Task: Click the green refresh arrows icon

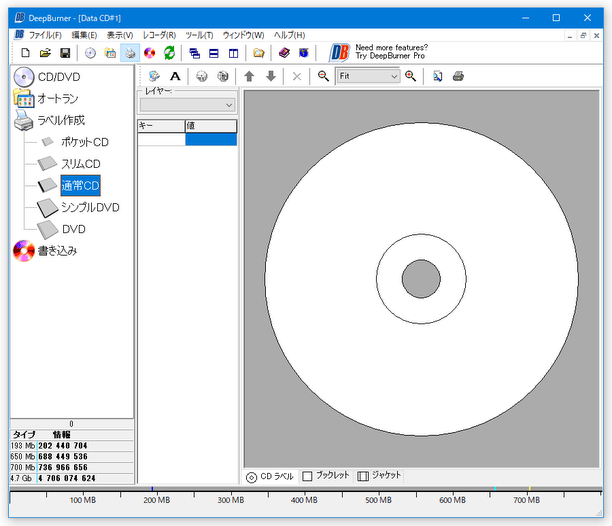Action: pyautogui.click(x=169, y=53)
